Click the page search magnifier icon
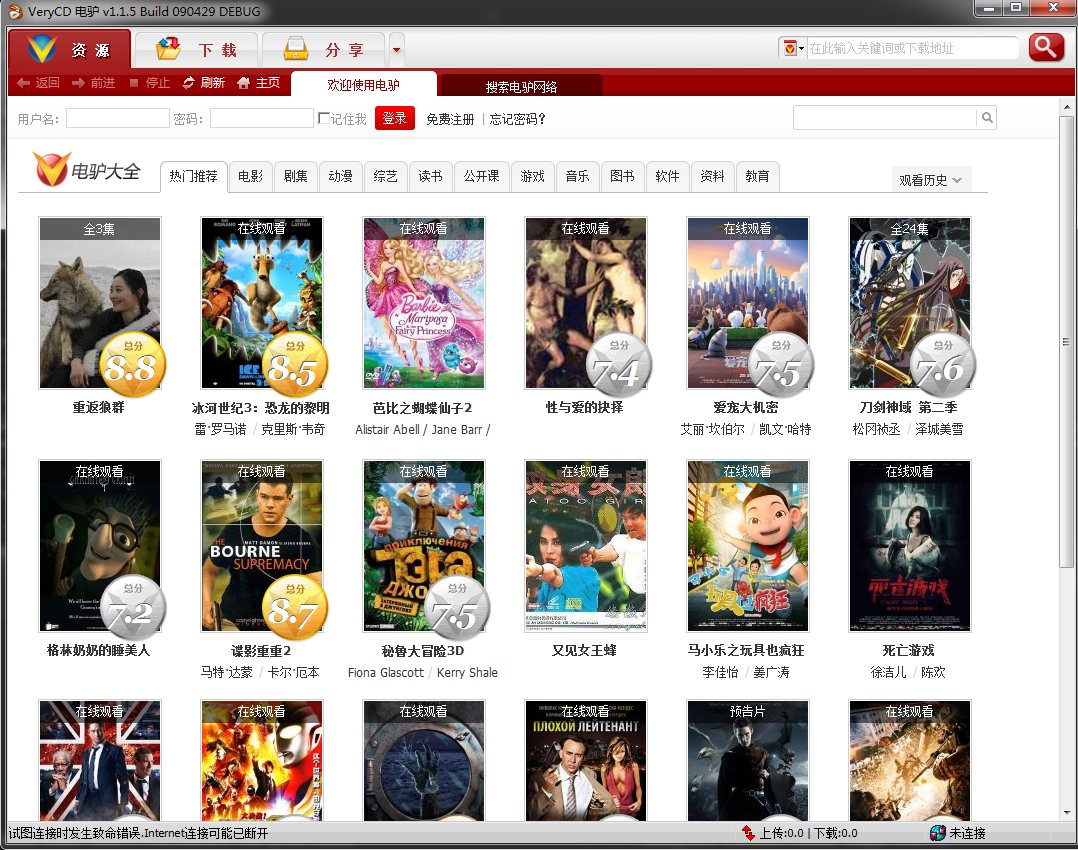The height and width of the screenshot is (850, 1078). click(987, 118)
